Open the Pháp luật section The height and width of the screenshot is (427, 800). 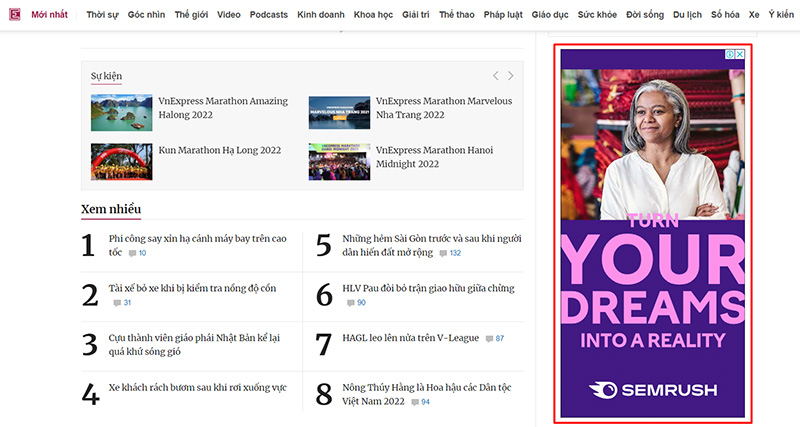[x=503, y=14]
